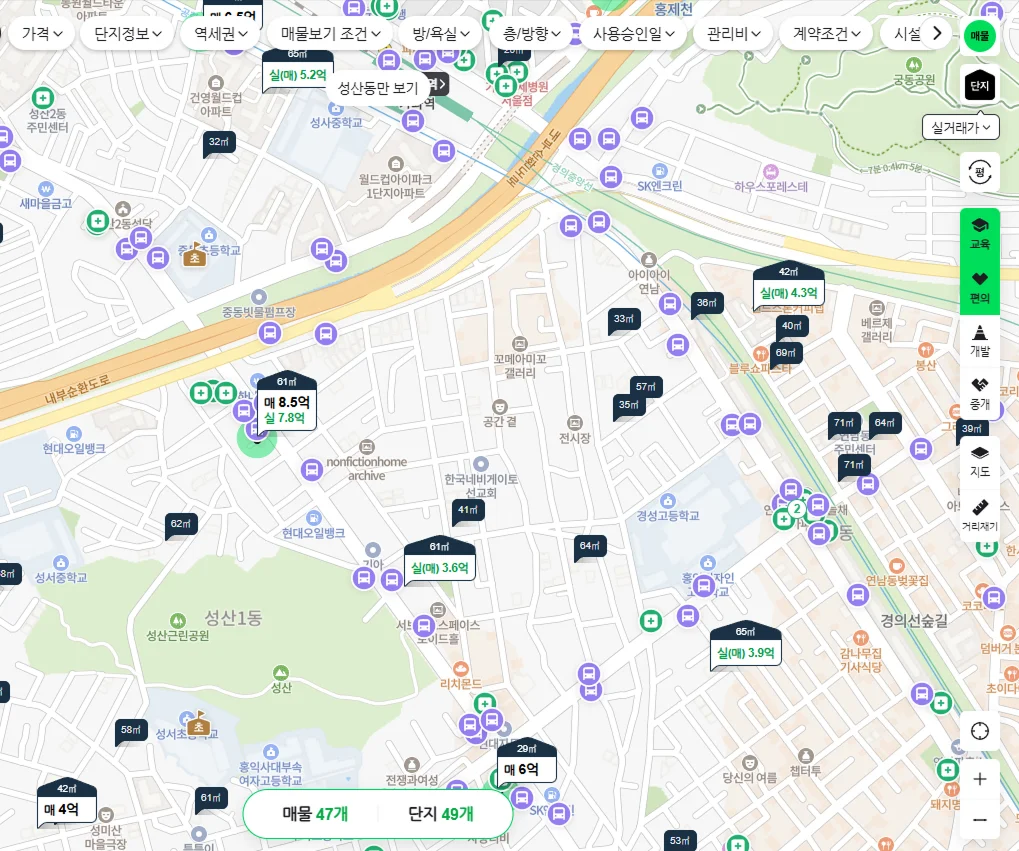Toggle the black 단지 hexagon button
This screenshot has height=851, width=1019.
pos(979,85)
